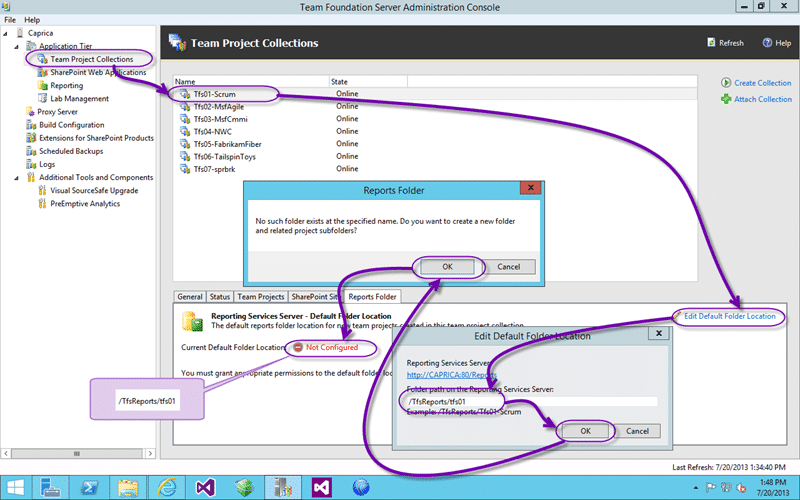Click Extensions for SharePoint Products icon
Viewport: 800px width, 500px height.
coord(31,138)
